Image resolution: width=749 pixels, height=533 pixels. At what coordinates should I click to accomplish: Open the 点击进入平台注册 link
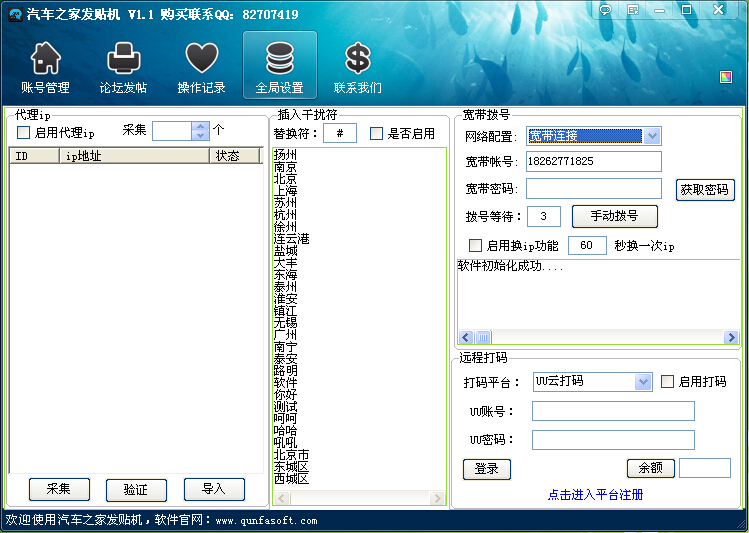coord(595,494)
